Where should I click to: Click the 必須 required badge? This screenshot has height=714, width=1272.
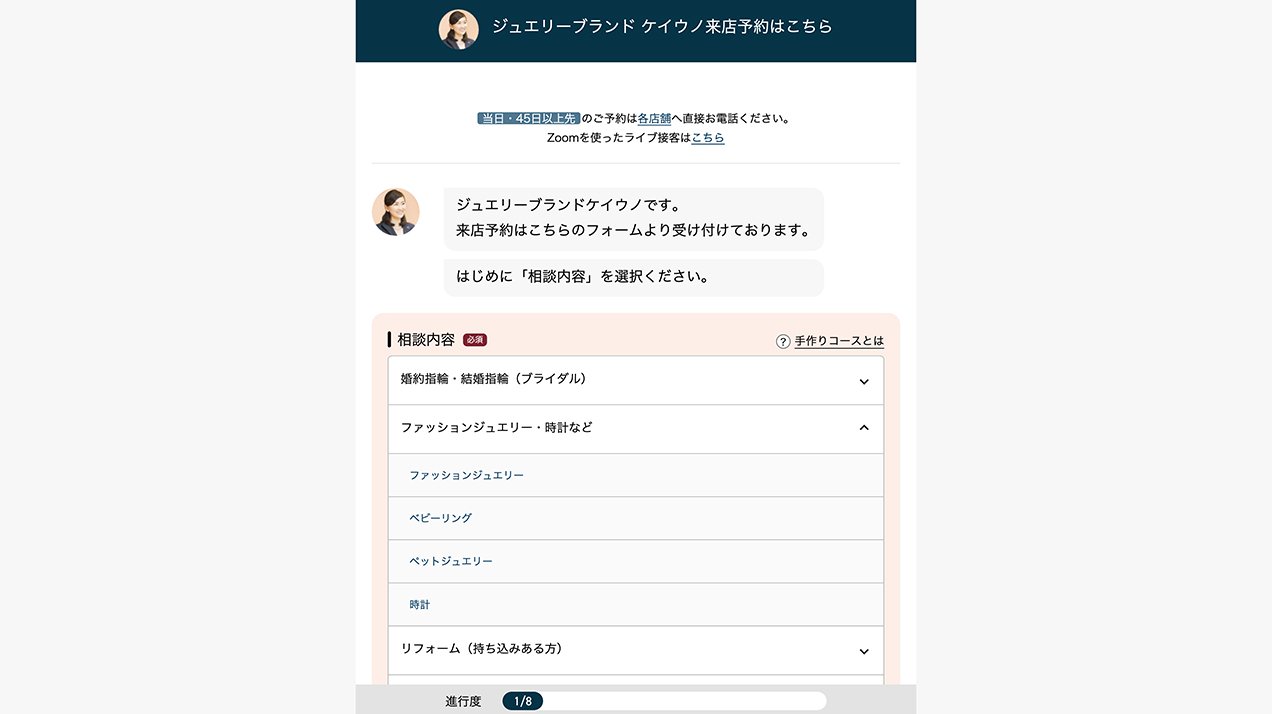pos(474,340)
